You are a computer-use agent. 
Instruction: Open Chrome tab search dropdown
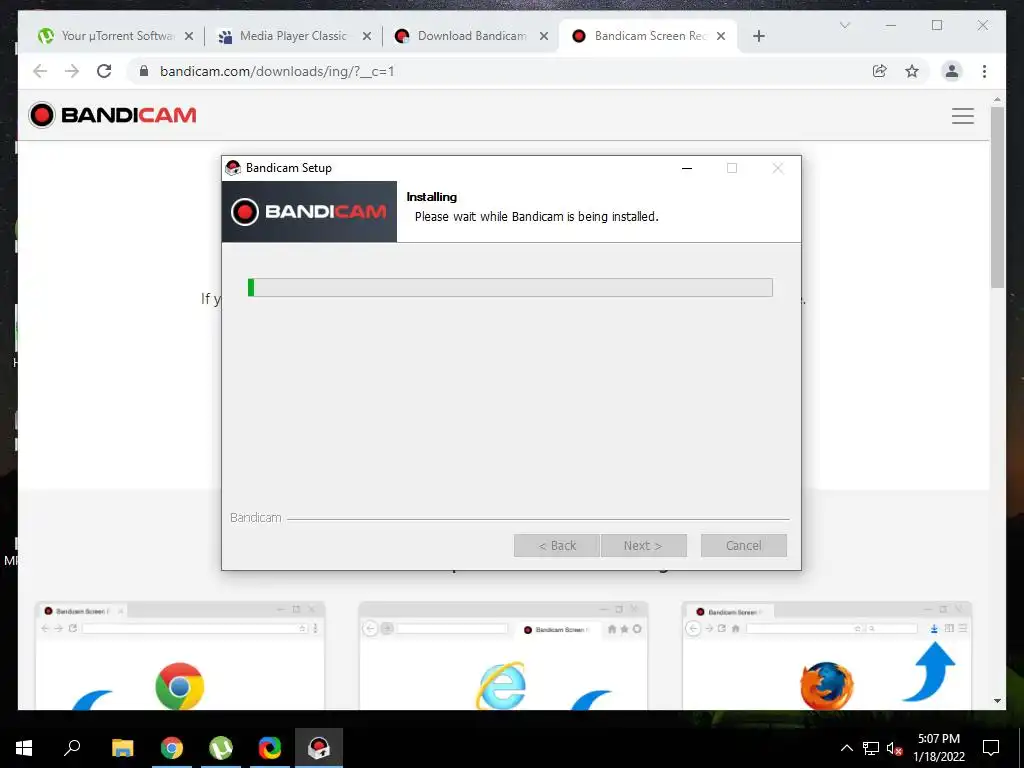844,25
